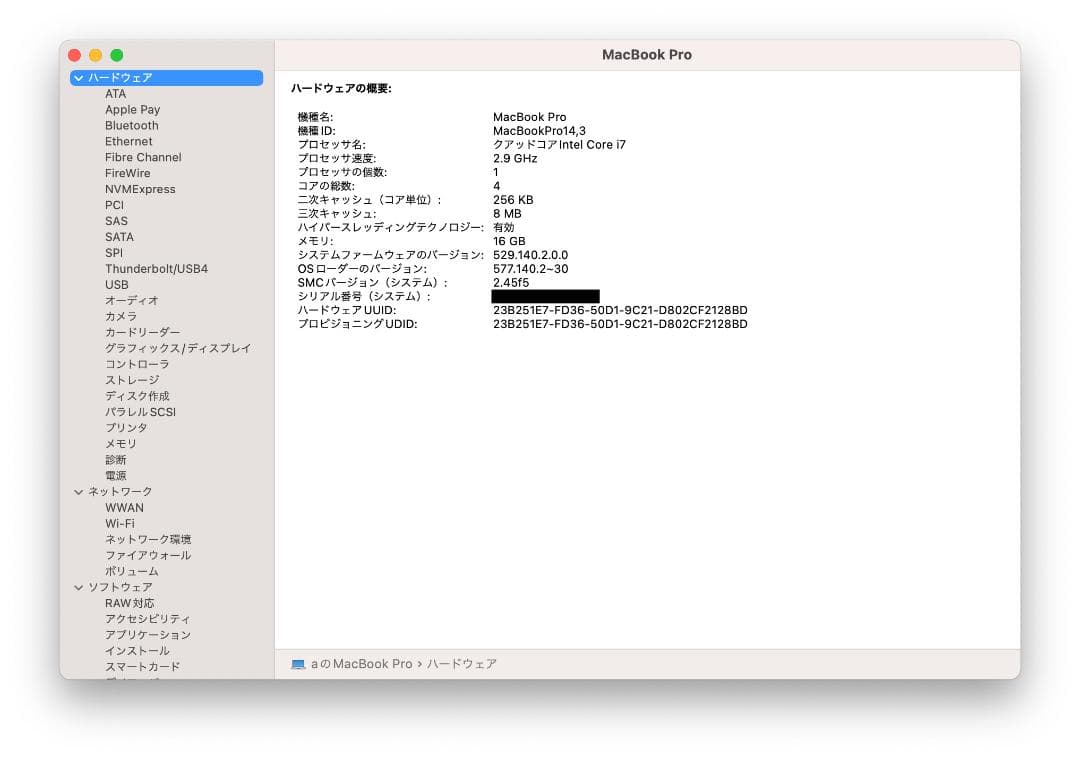Collapse the ハードウェア section disclosure triangle
The height and width of the screenshot is (758, 1080).
click(78, 77)
